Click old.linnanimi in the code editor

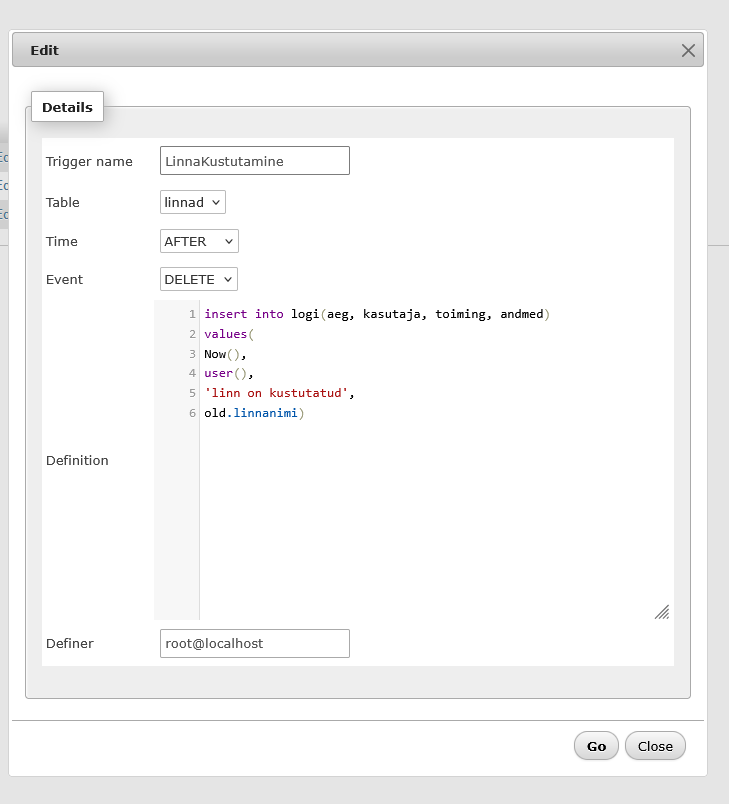point(253,413)
